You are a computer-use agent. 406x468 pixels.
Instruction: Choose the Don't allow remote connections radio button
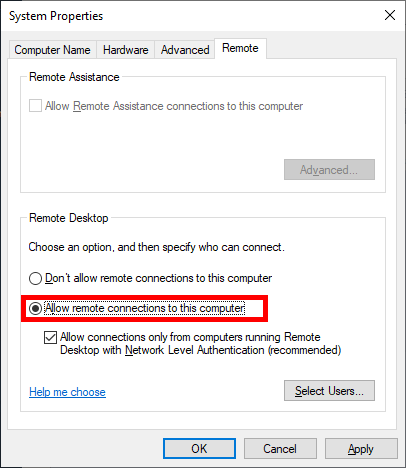[x=35, y=278]
